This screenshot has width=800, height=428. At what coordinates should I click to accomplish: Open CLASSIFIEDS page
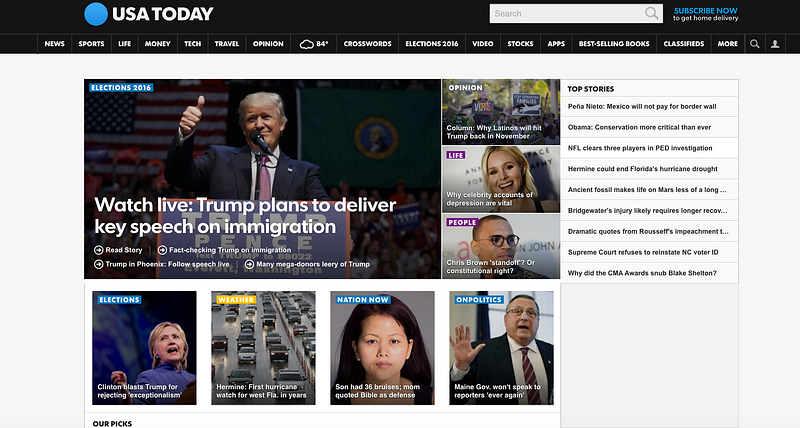point(684,44)
